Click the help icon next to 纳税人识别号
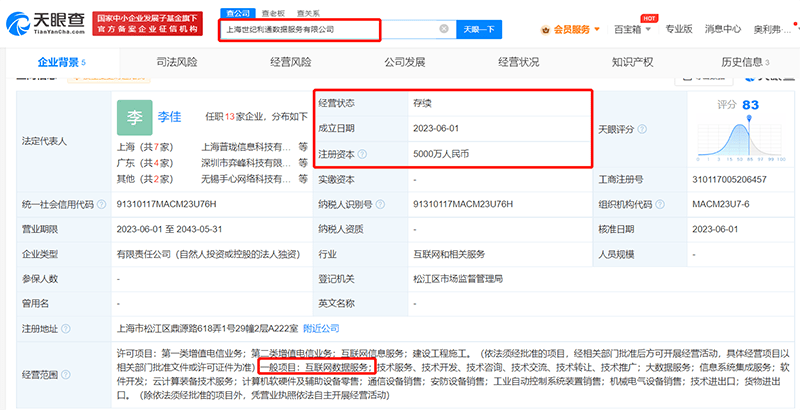This screenshot has width=800, height=410. pos(380,204)
